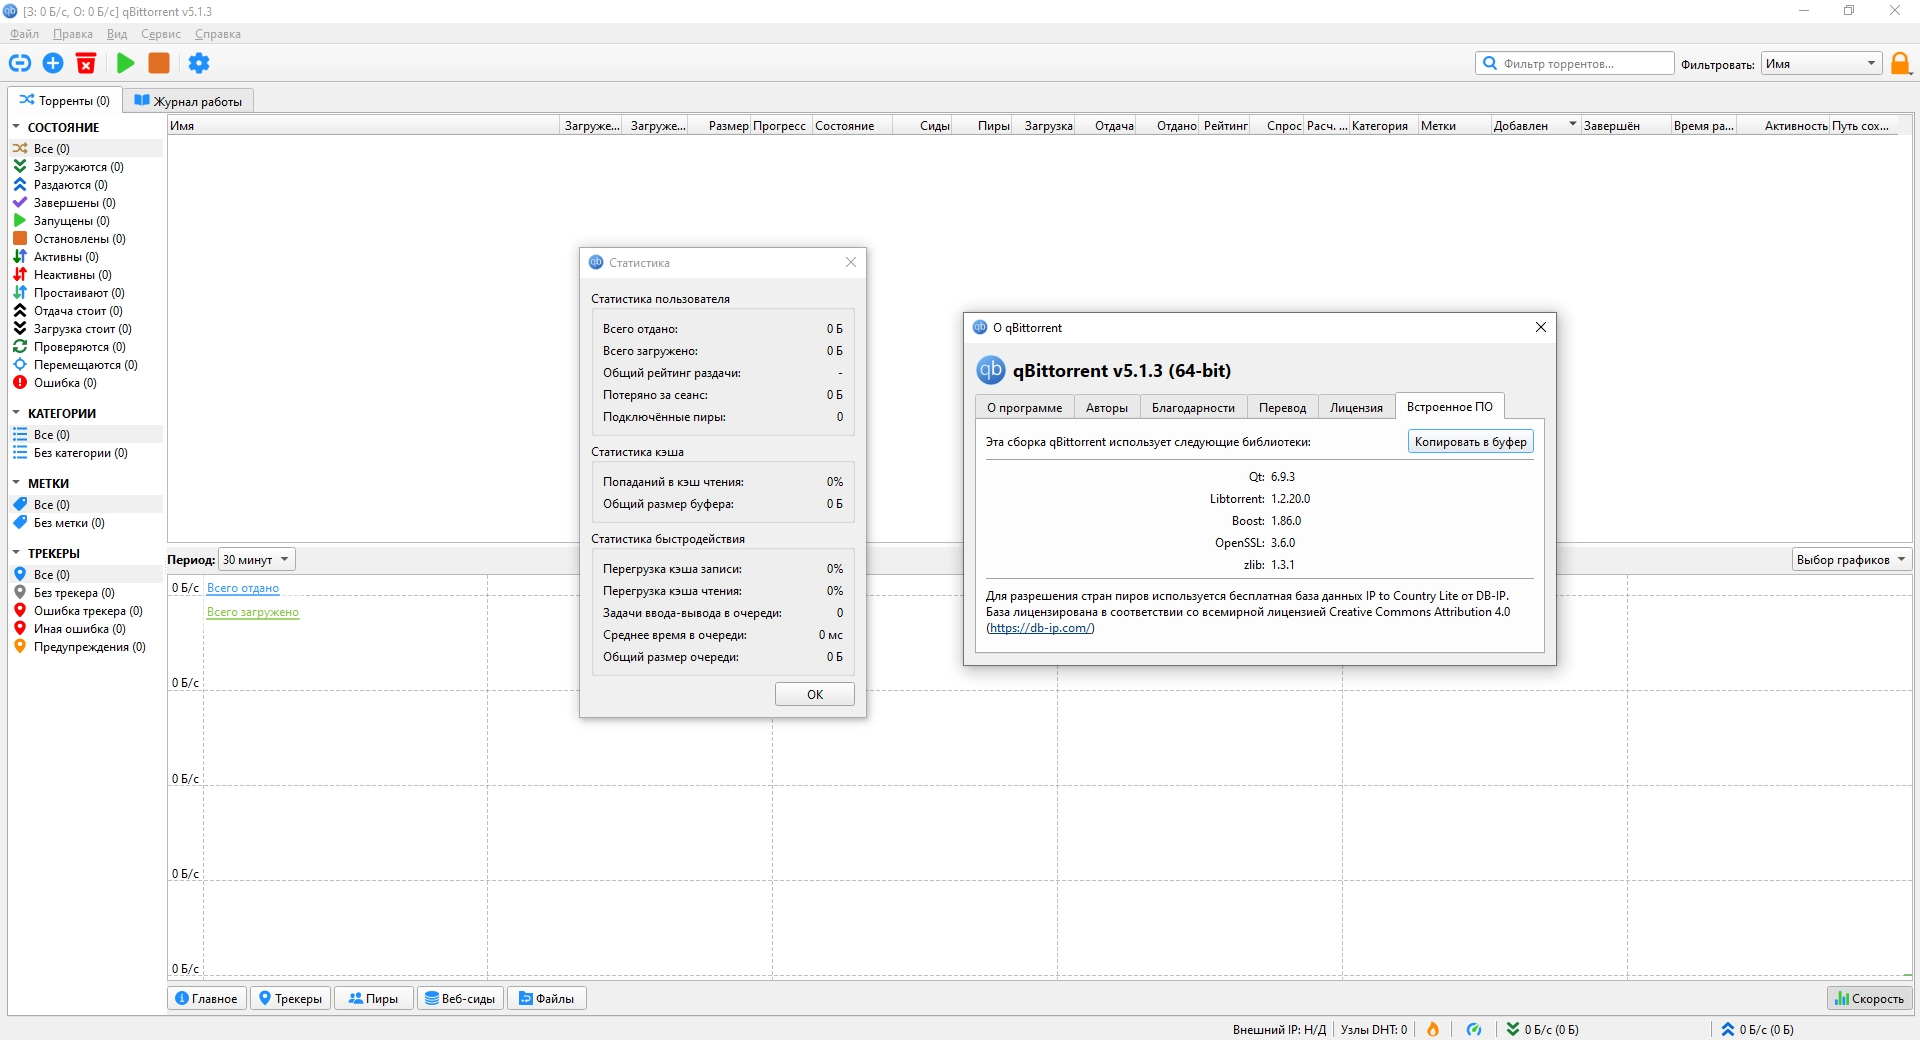
Task: Click the red delete torrent icon
Action: click(x=86, y=63)
